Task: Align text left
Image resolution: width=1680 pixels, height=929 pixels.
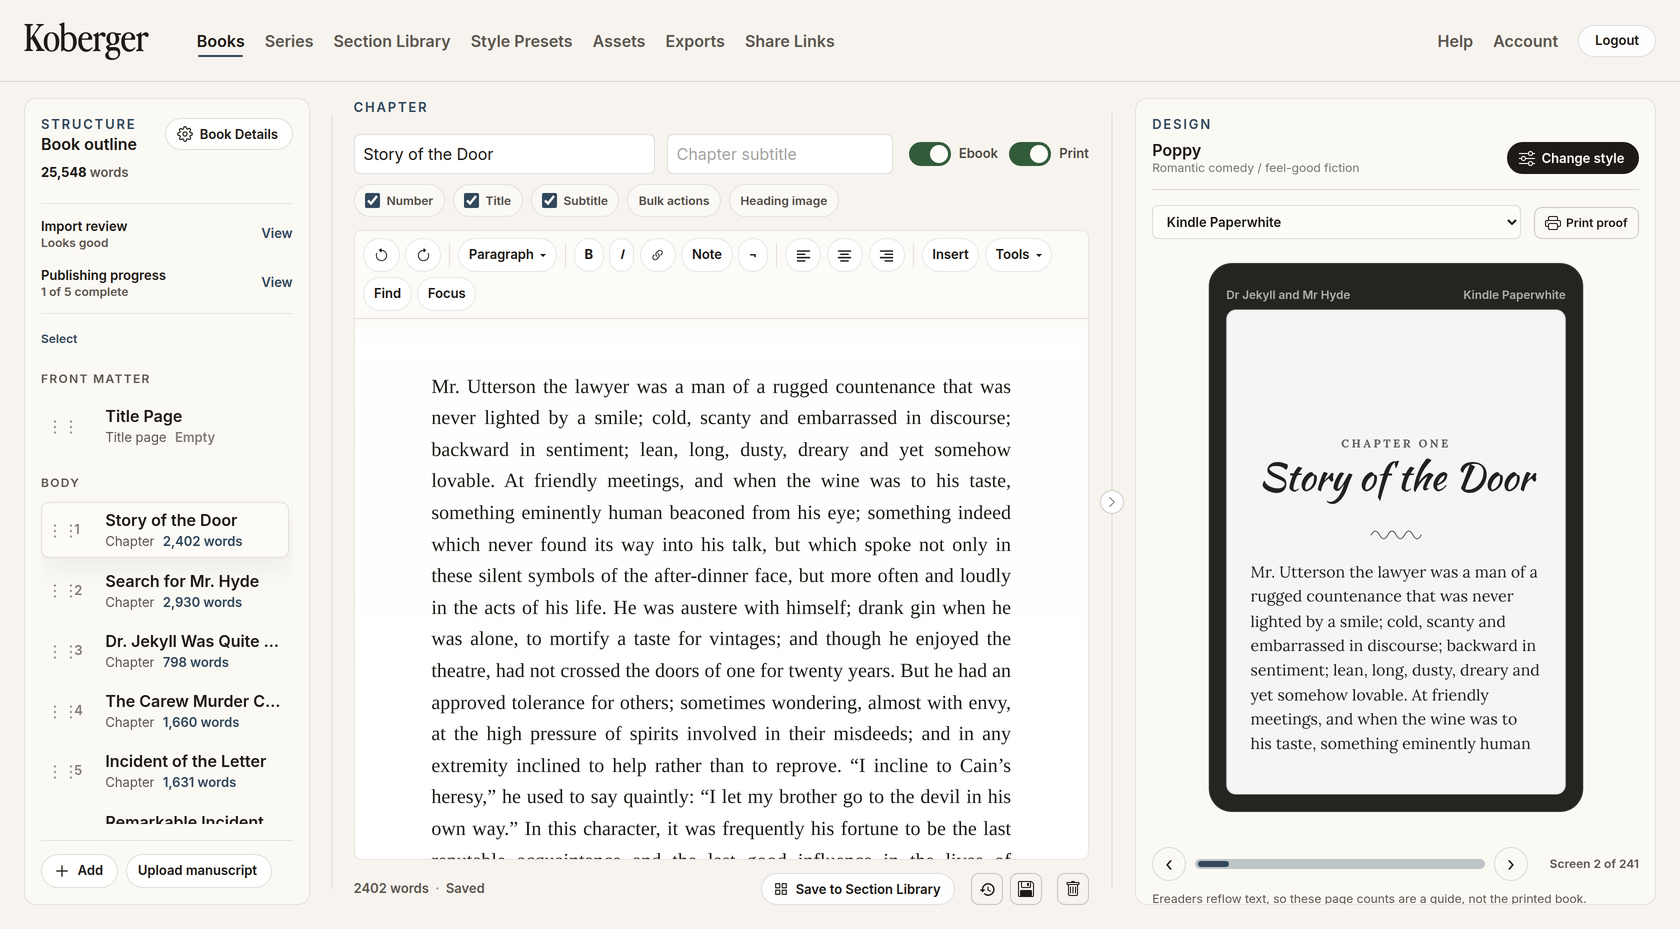Action: [802, 255]
